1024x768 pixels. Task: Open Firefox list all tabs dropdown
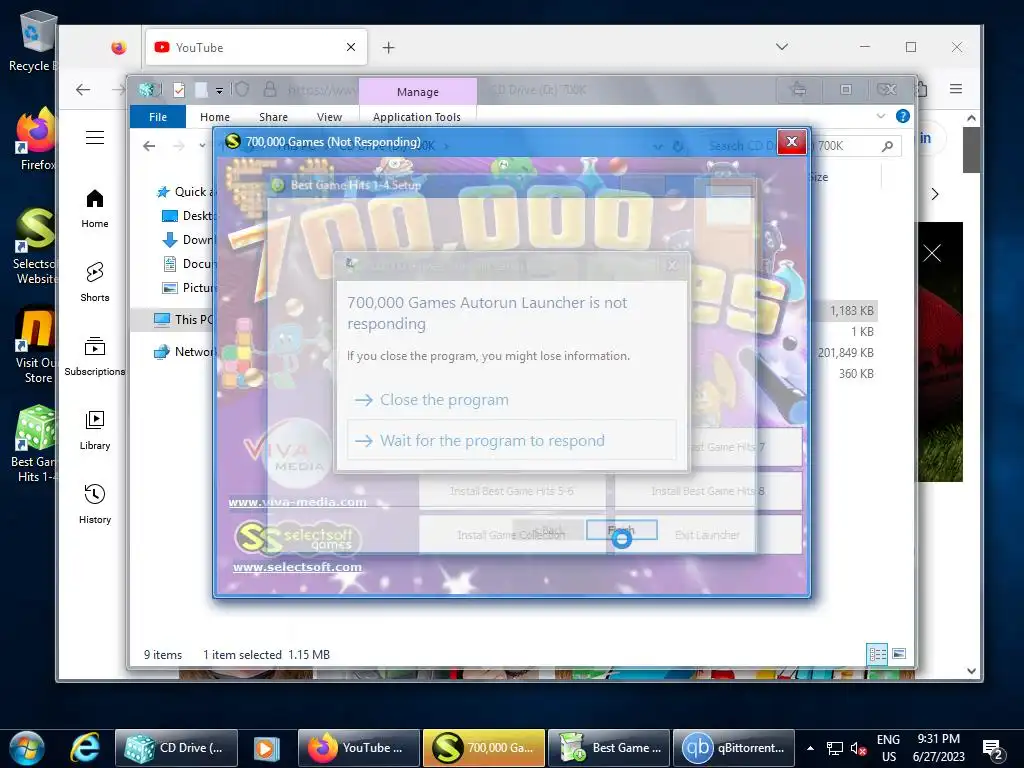coord(782,47)
